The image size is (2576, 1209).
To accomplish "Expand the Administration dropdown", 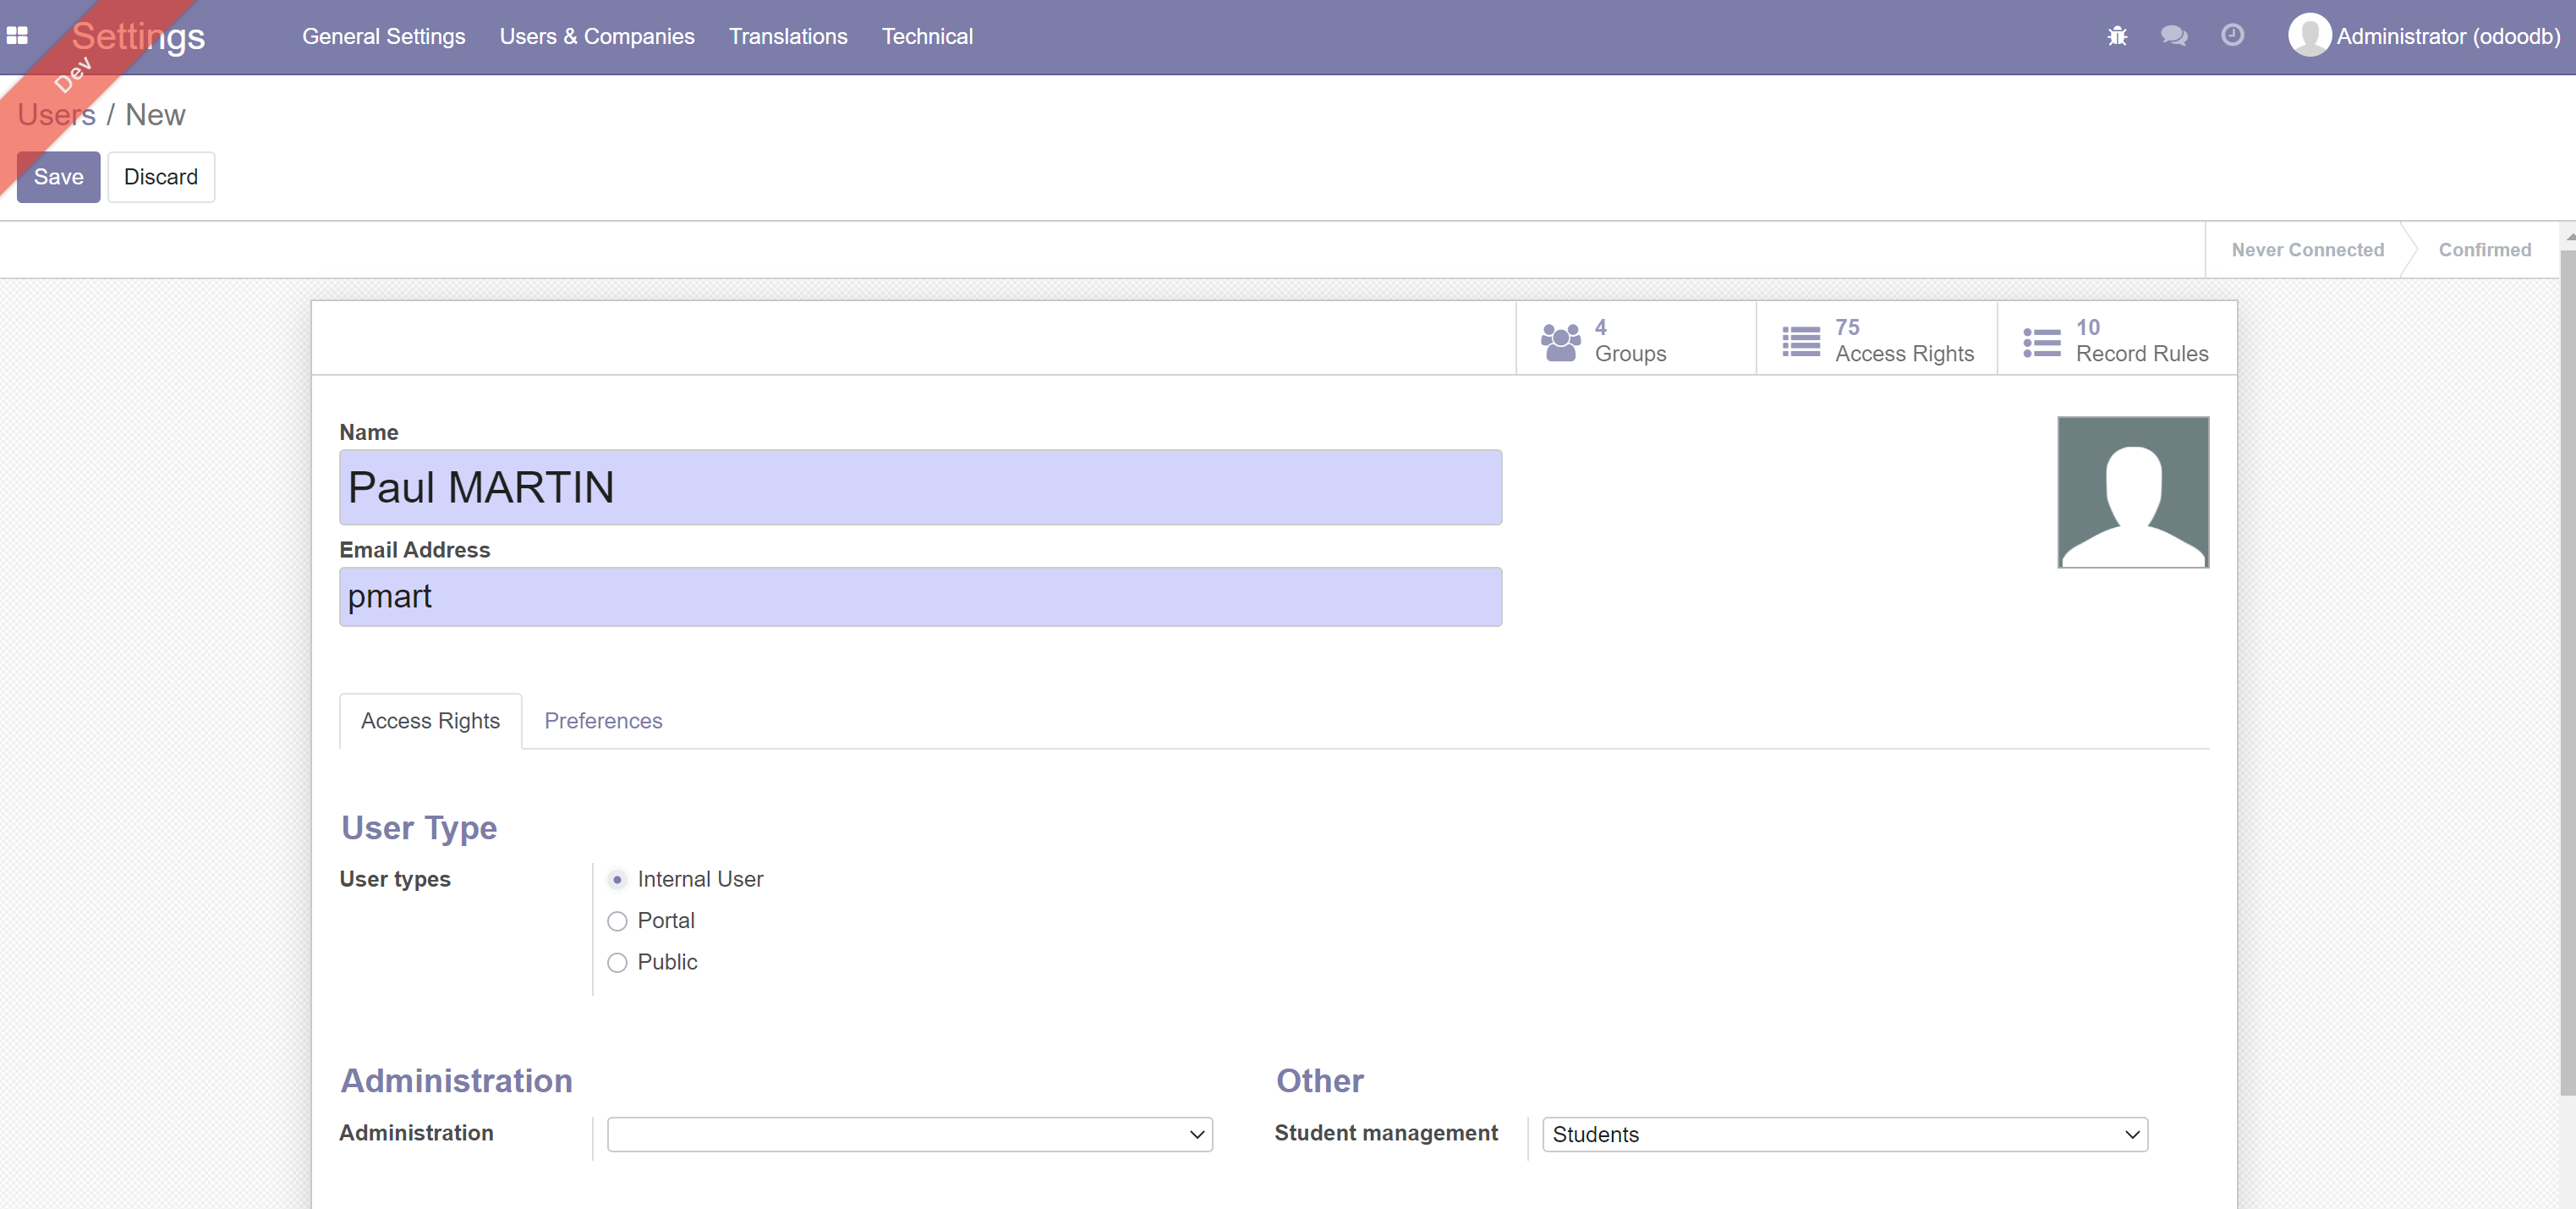I will pyautogui.click(x=909, y=1134).
